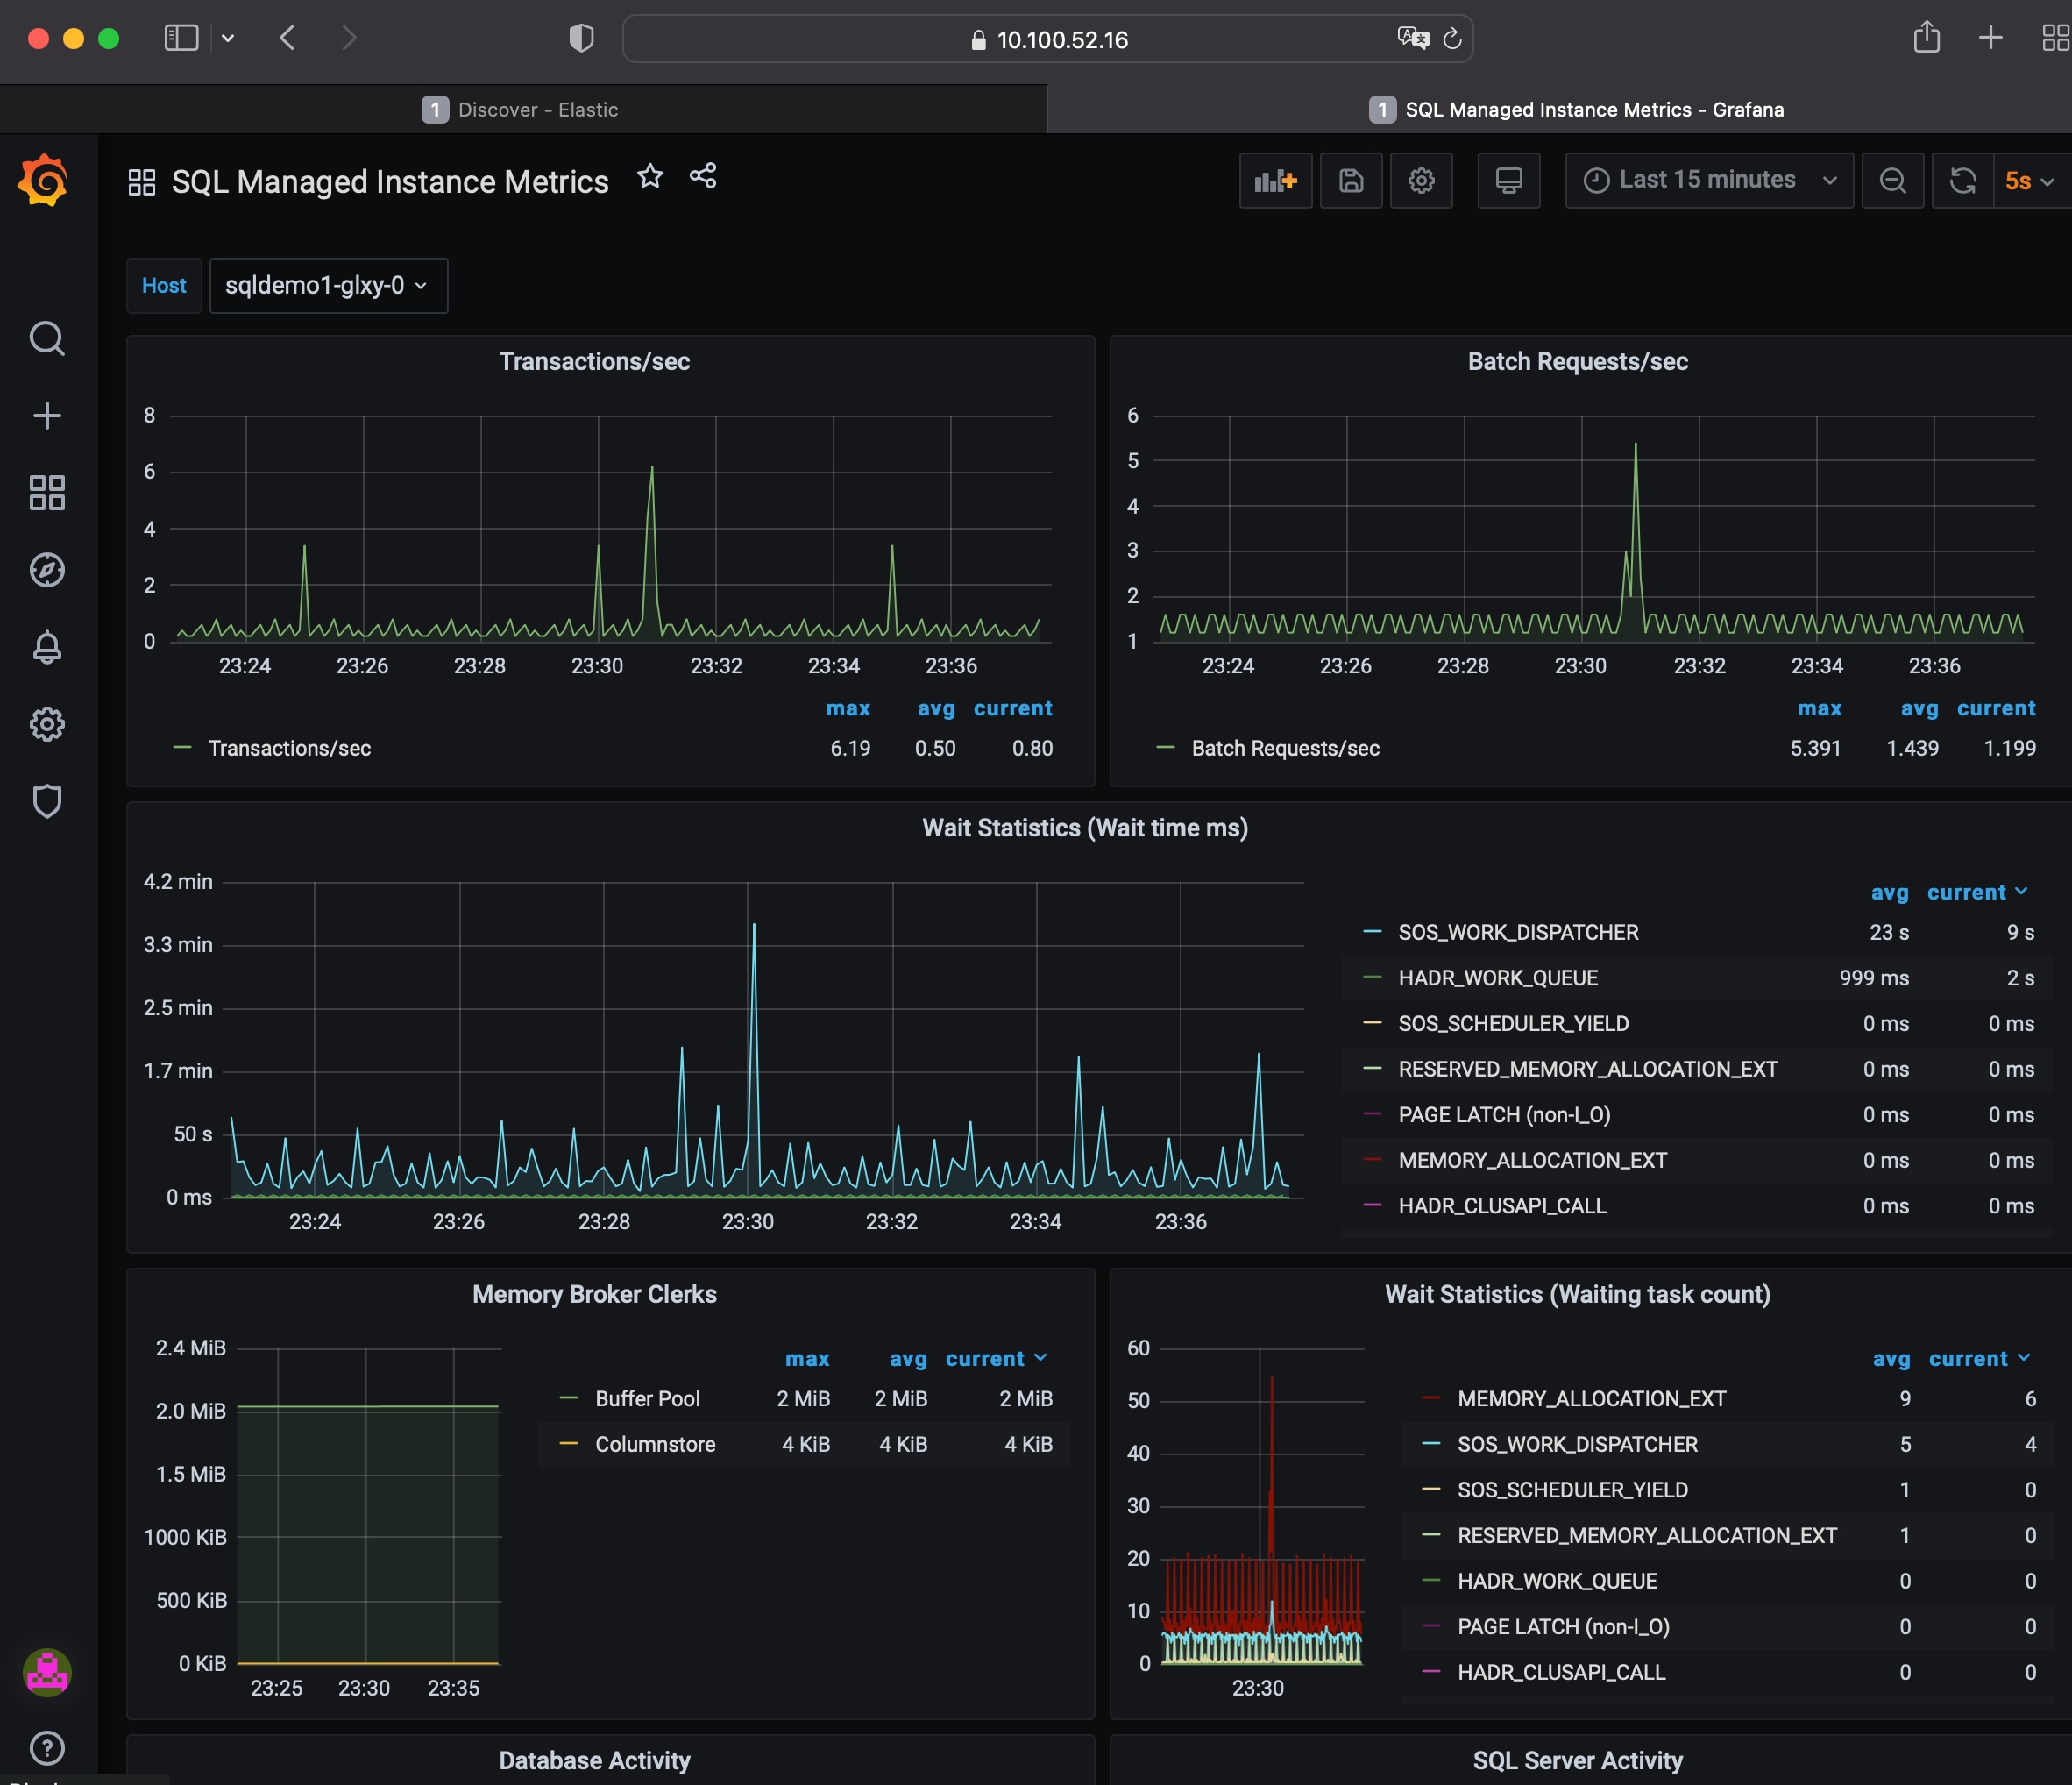
Task: Reload the page from the address bar
Action: [1452, 39]
